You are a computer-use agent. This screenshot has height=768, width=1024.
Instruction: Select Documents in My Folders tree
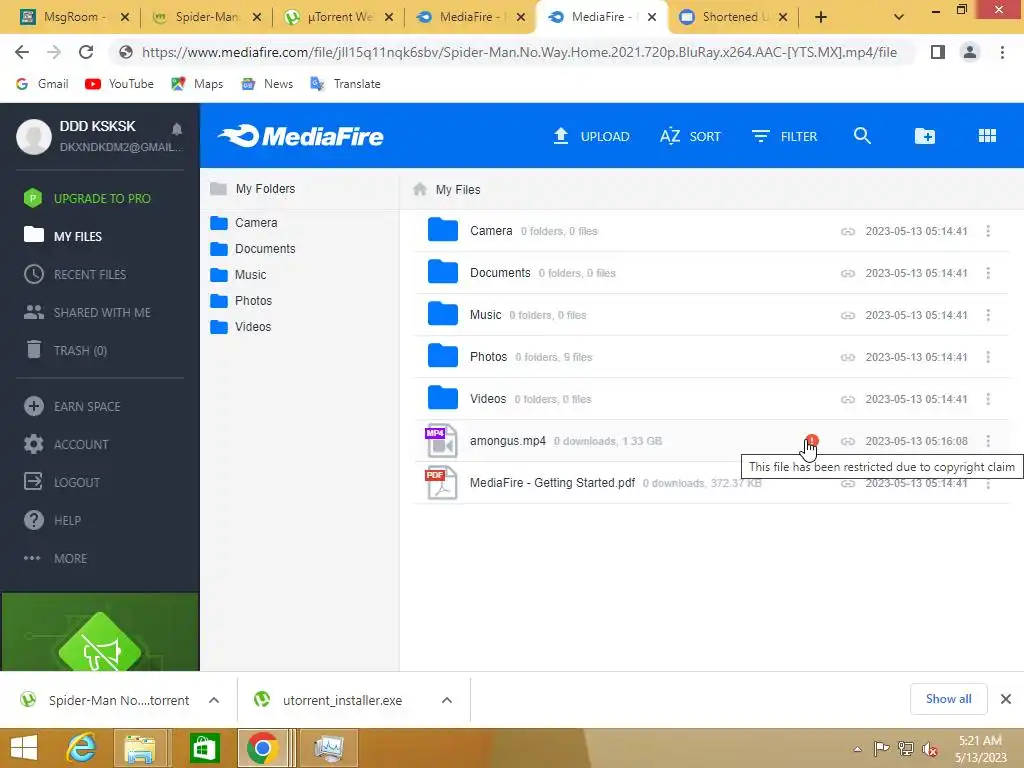click(253, 249)
